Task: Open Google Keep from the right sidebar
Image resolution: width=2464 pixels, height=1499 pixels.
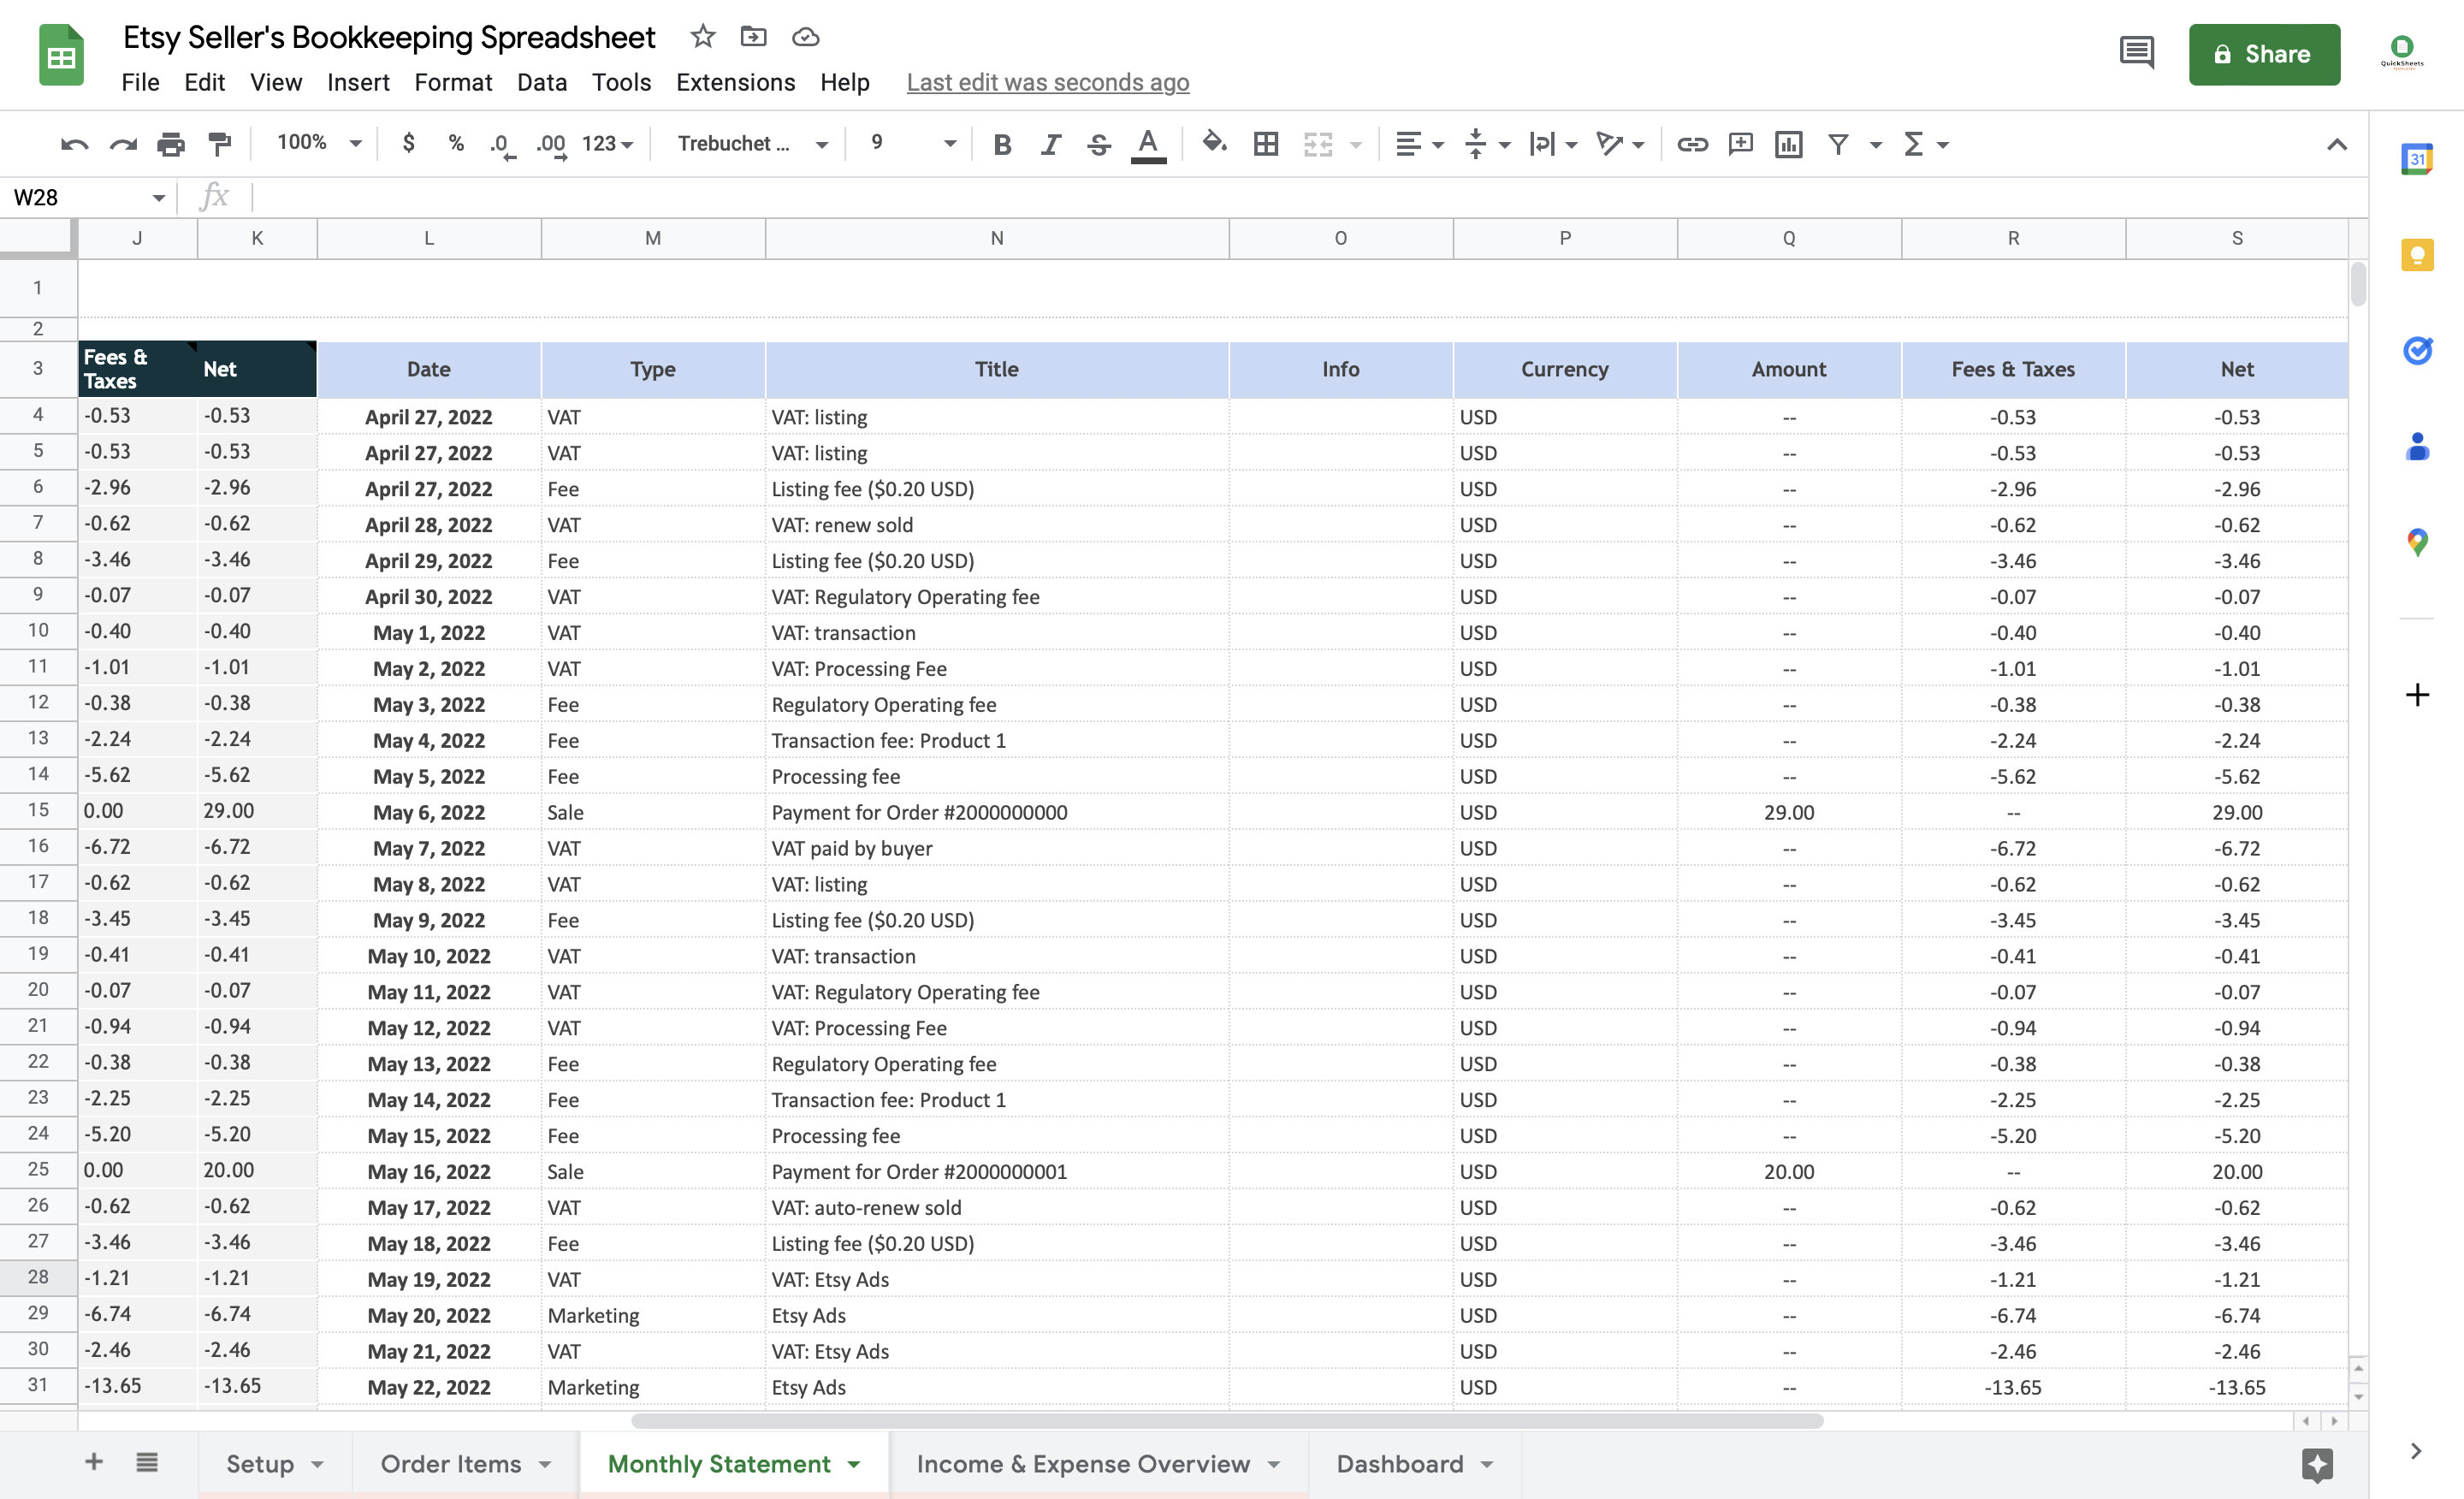Action: click(x=2418, y=255)
